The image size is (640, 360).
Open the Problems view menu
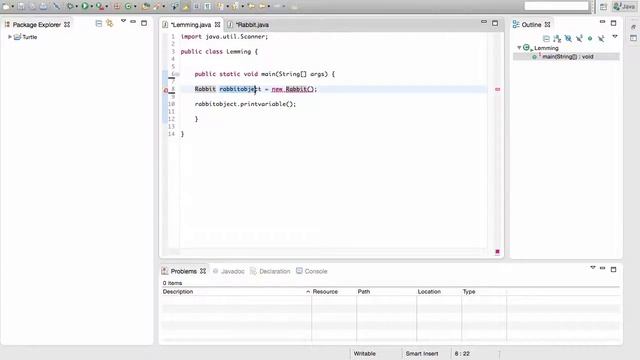(593, 267)
